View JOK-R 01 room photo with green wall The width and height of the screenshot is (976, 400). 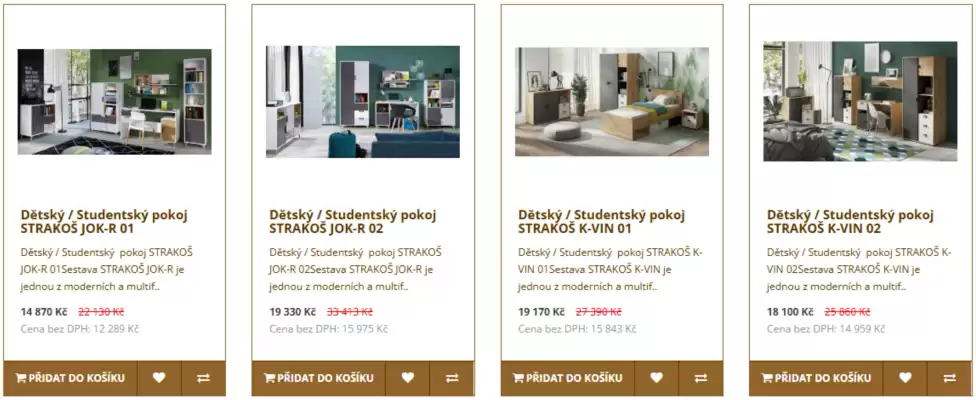tap(115, 102)
